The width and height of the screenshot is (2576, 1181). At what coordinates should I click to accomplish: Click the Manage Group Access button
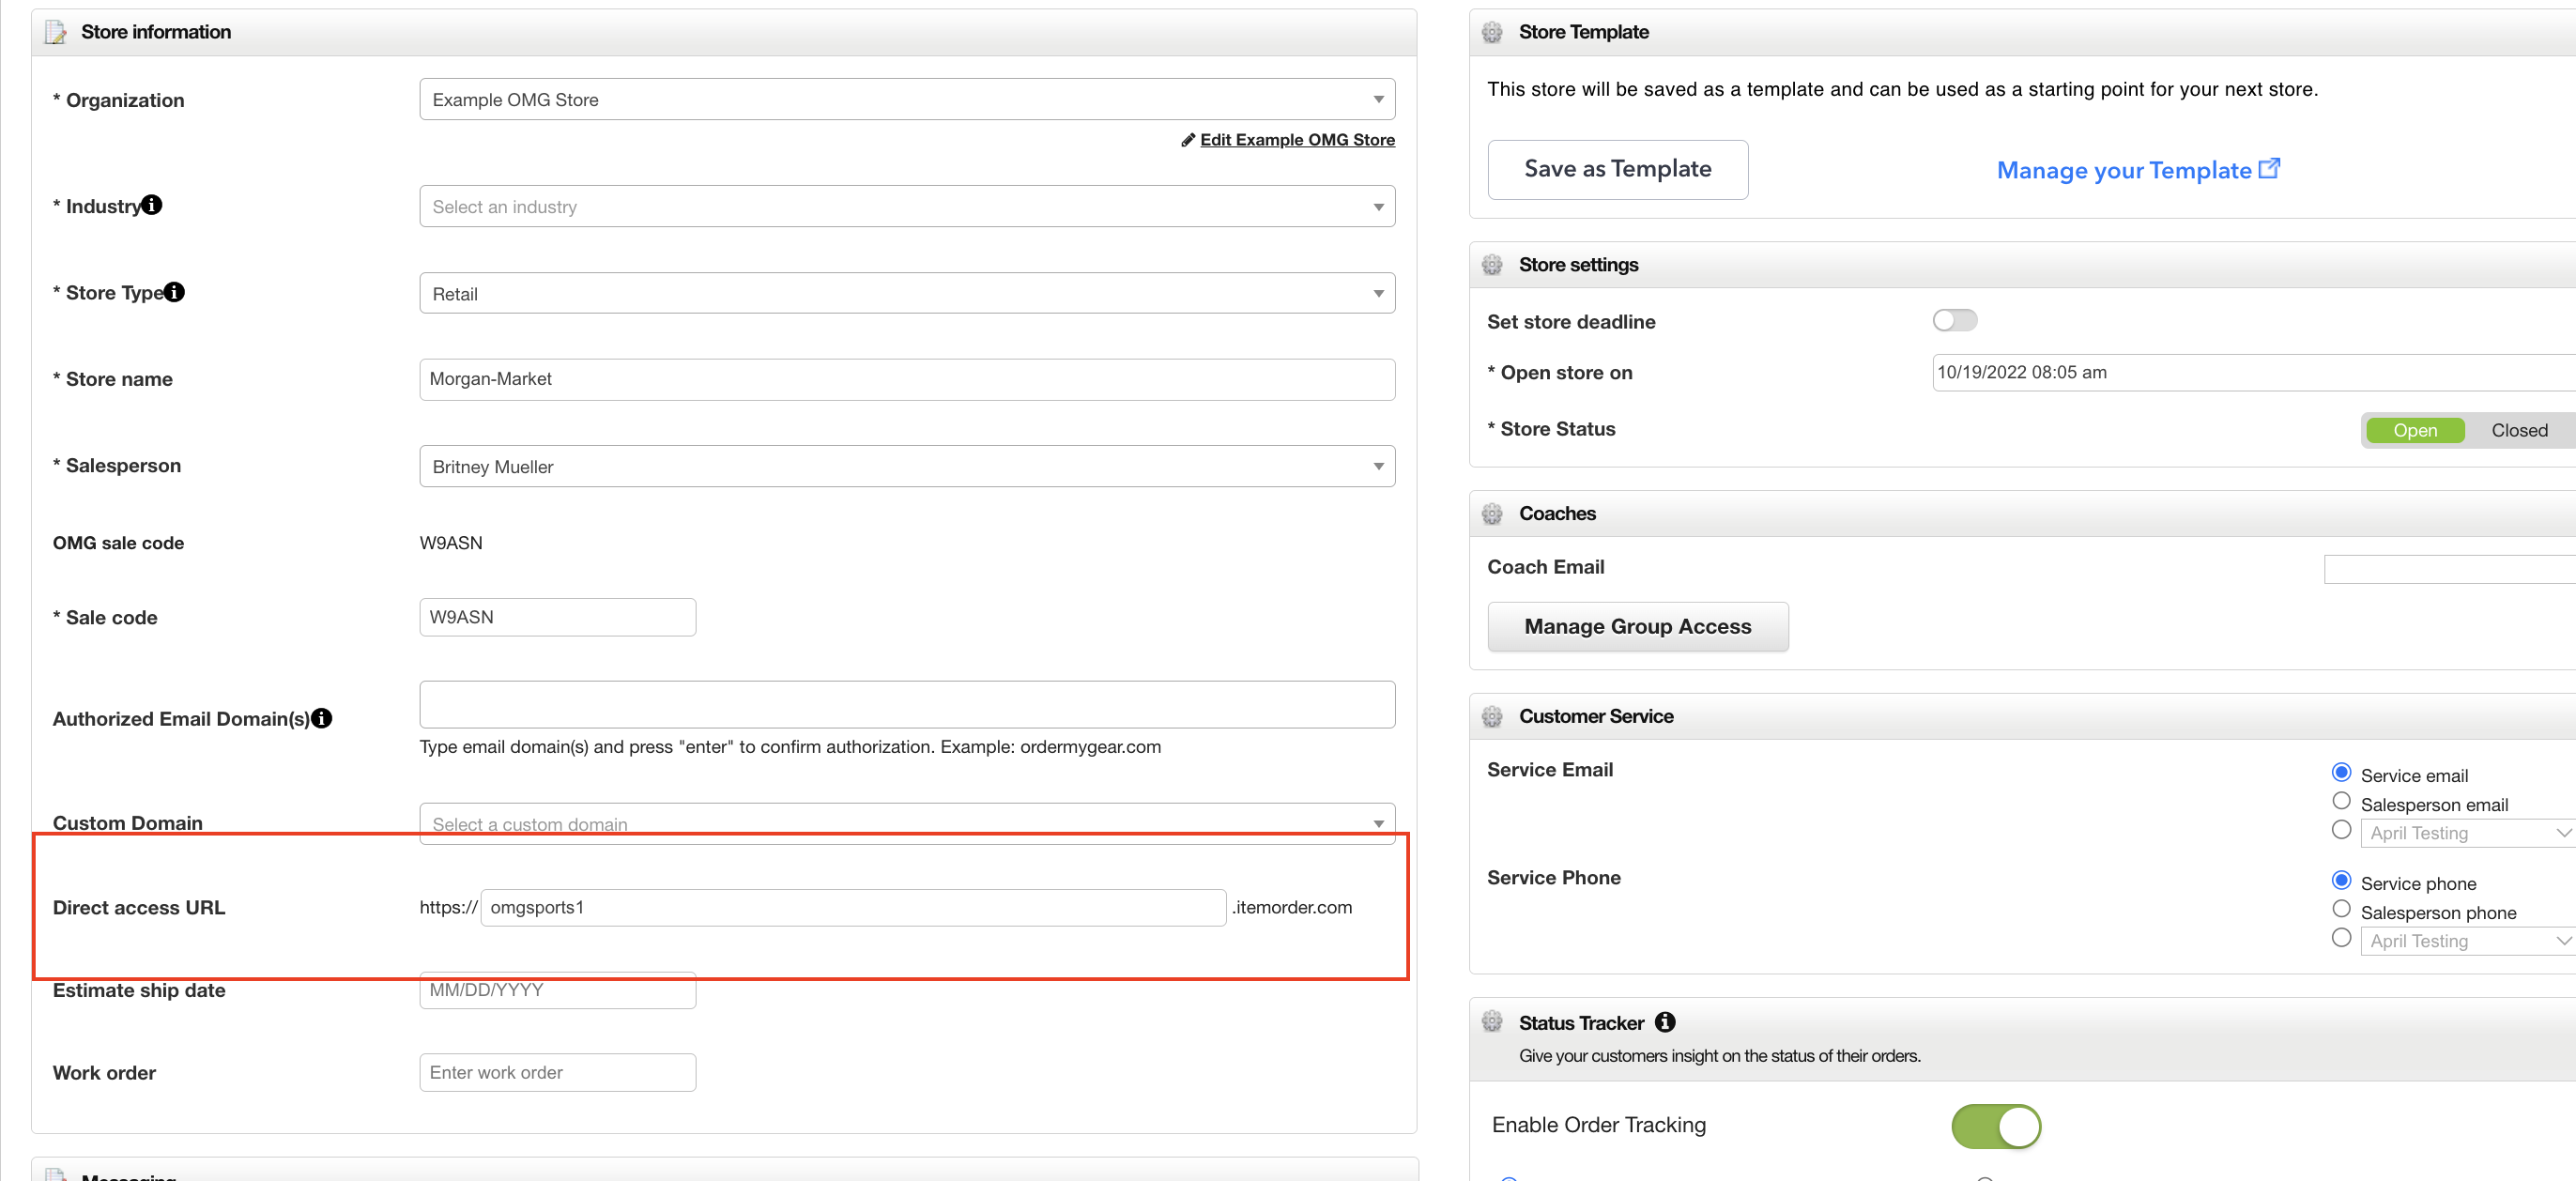coord(1637,627)
